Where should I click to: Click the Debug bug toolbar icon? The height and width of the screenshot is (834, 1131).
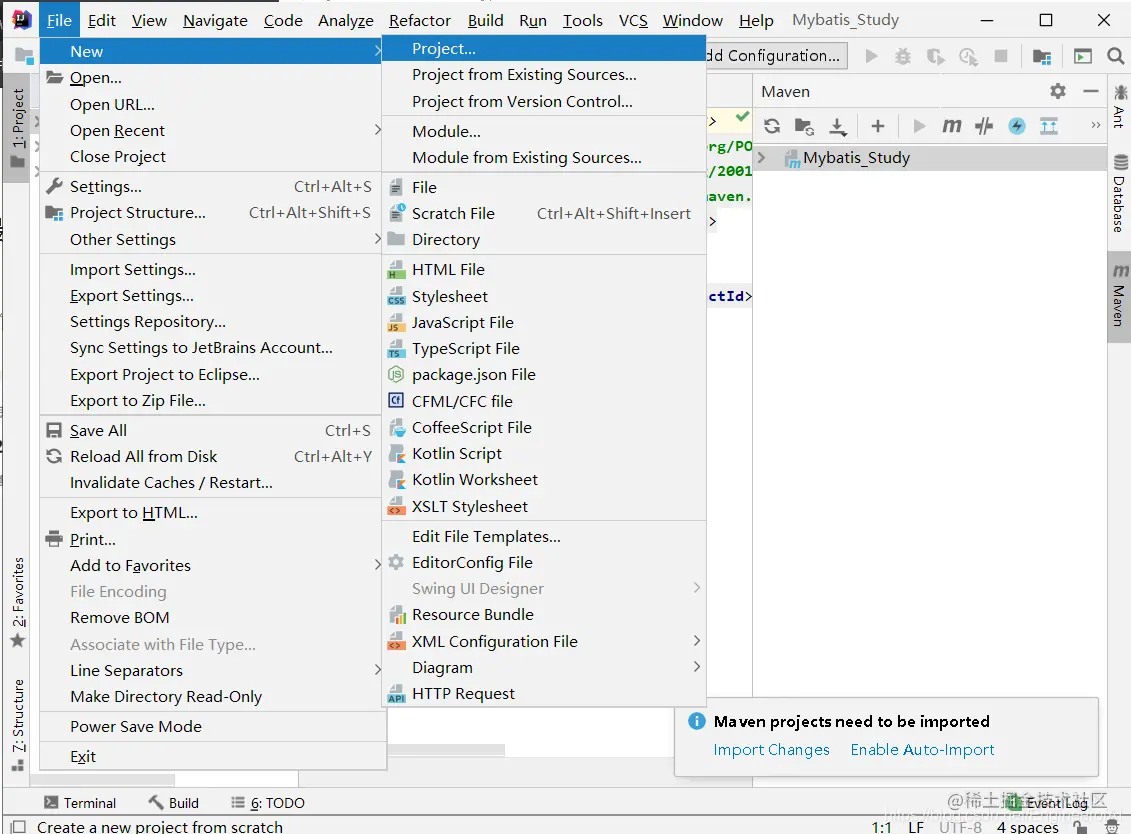[x=902, y=56]
